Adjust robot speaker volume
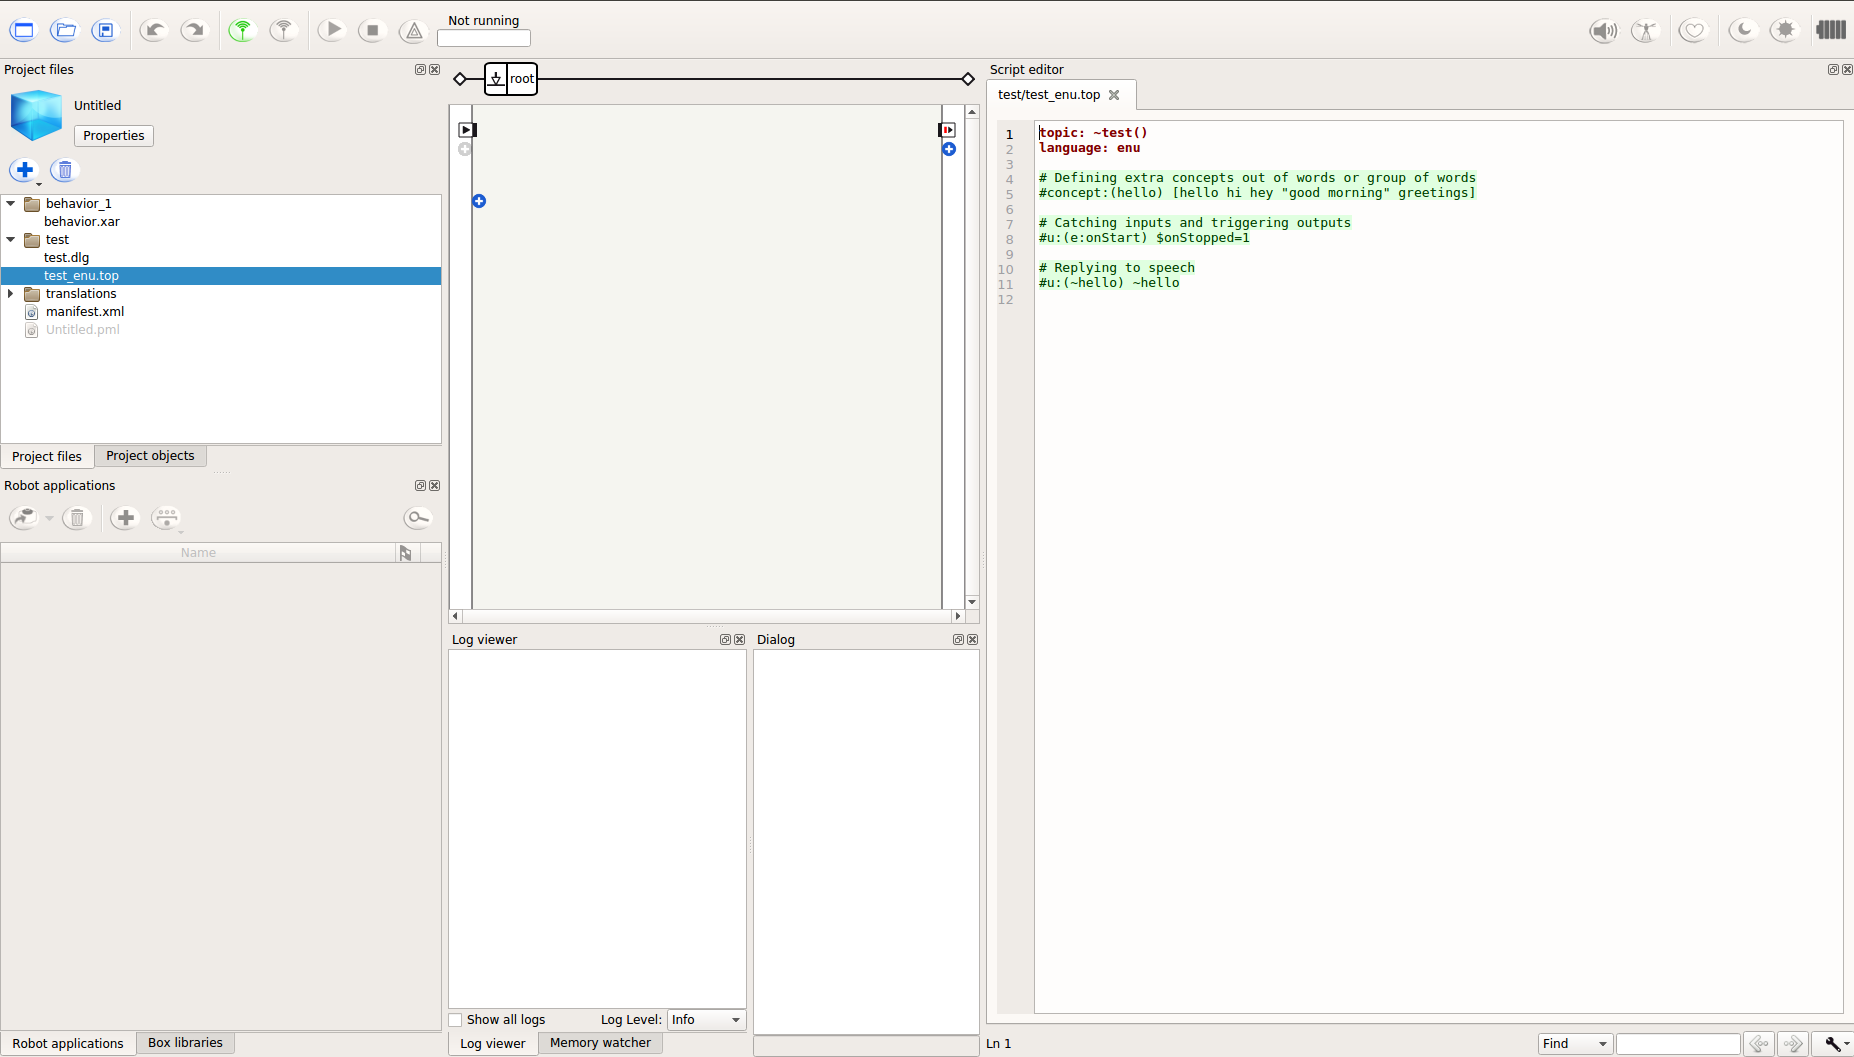The height and width of the screenshot is (1057, 1854). [x=1604, y=31]
